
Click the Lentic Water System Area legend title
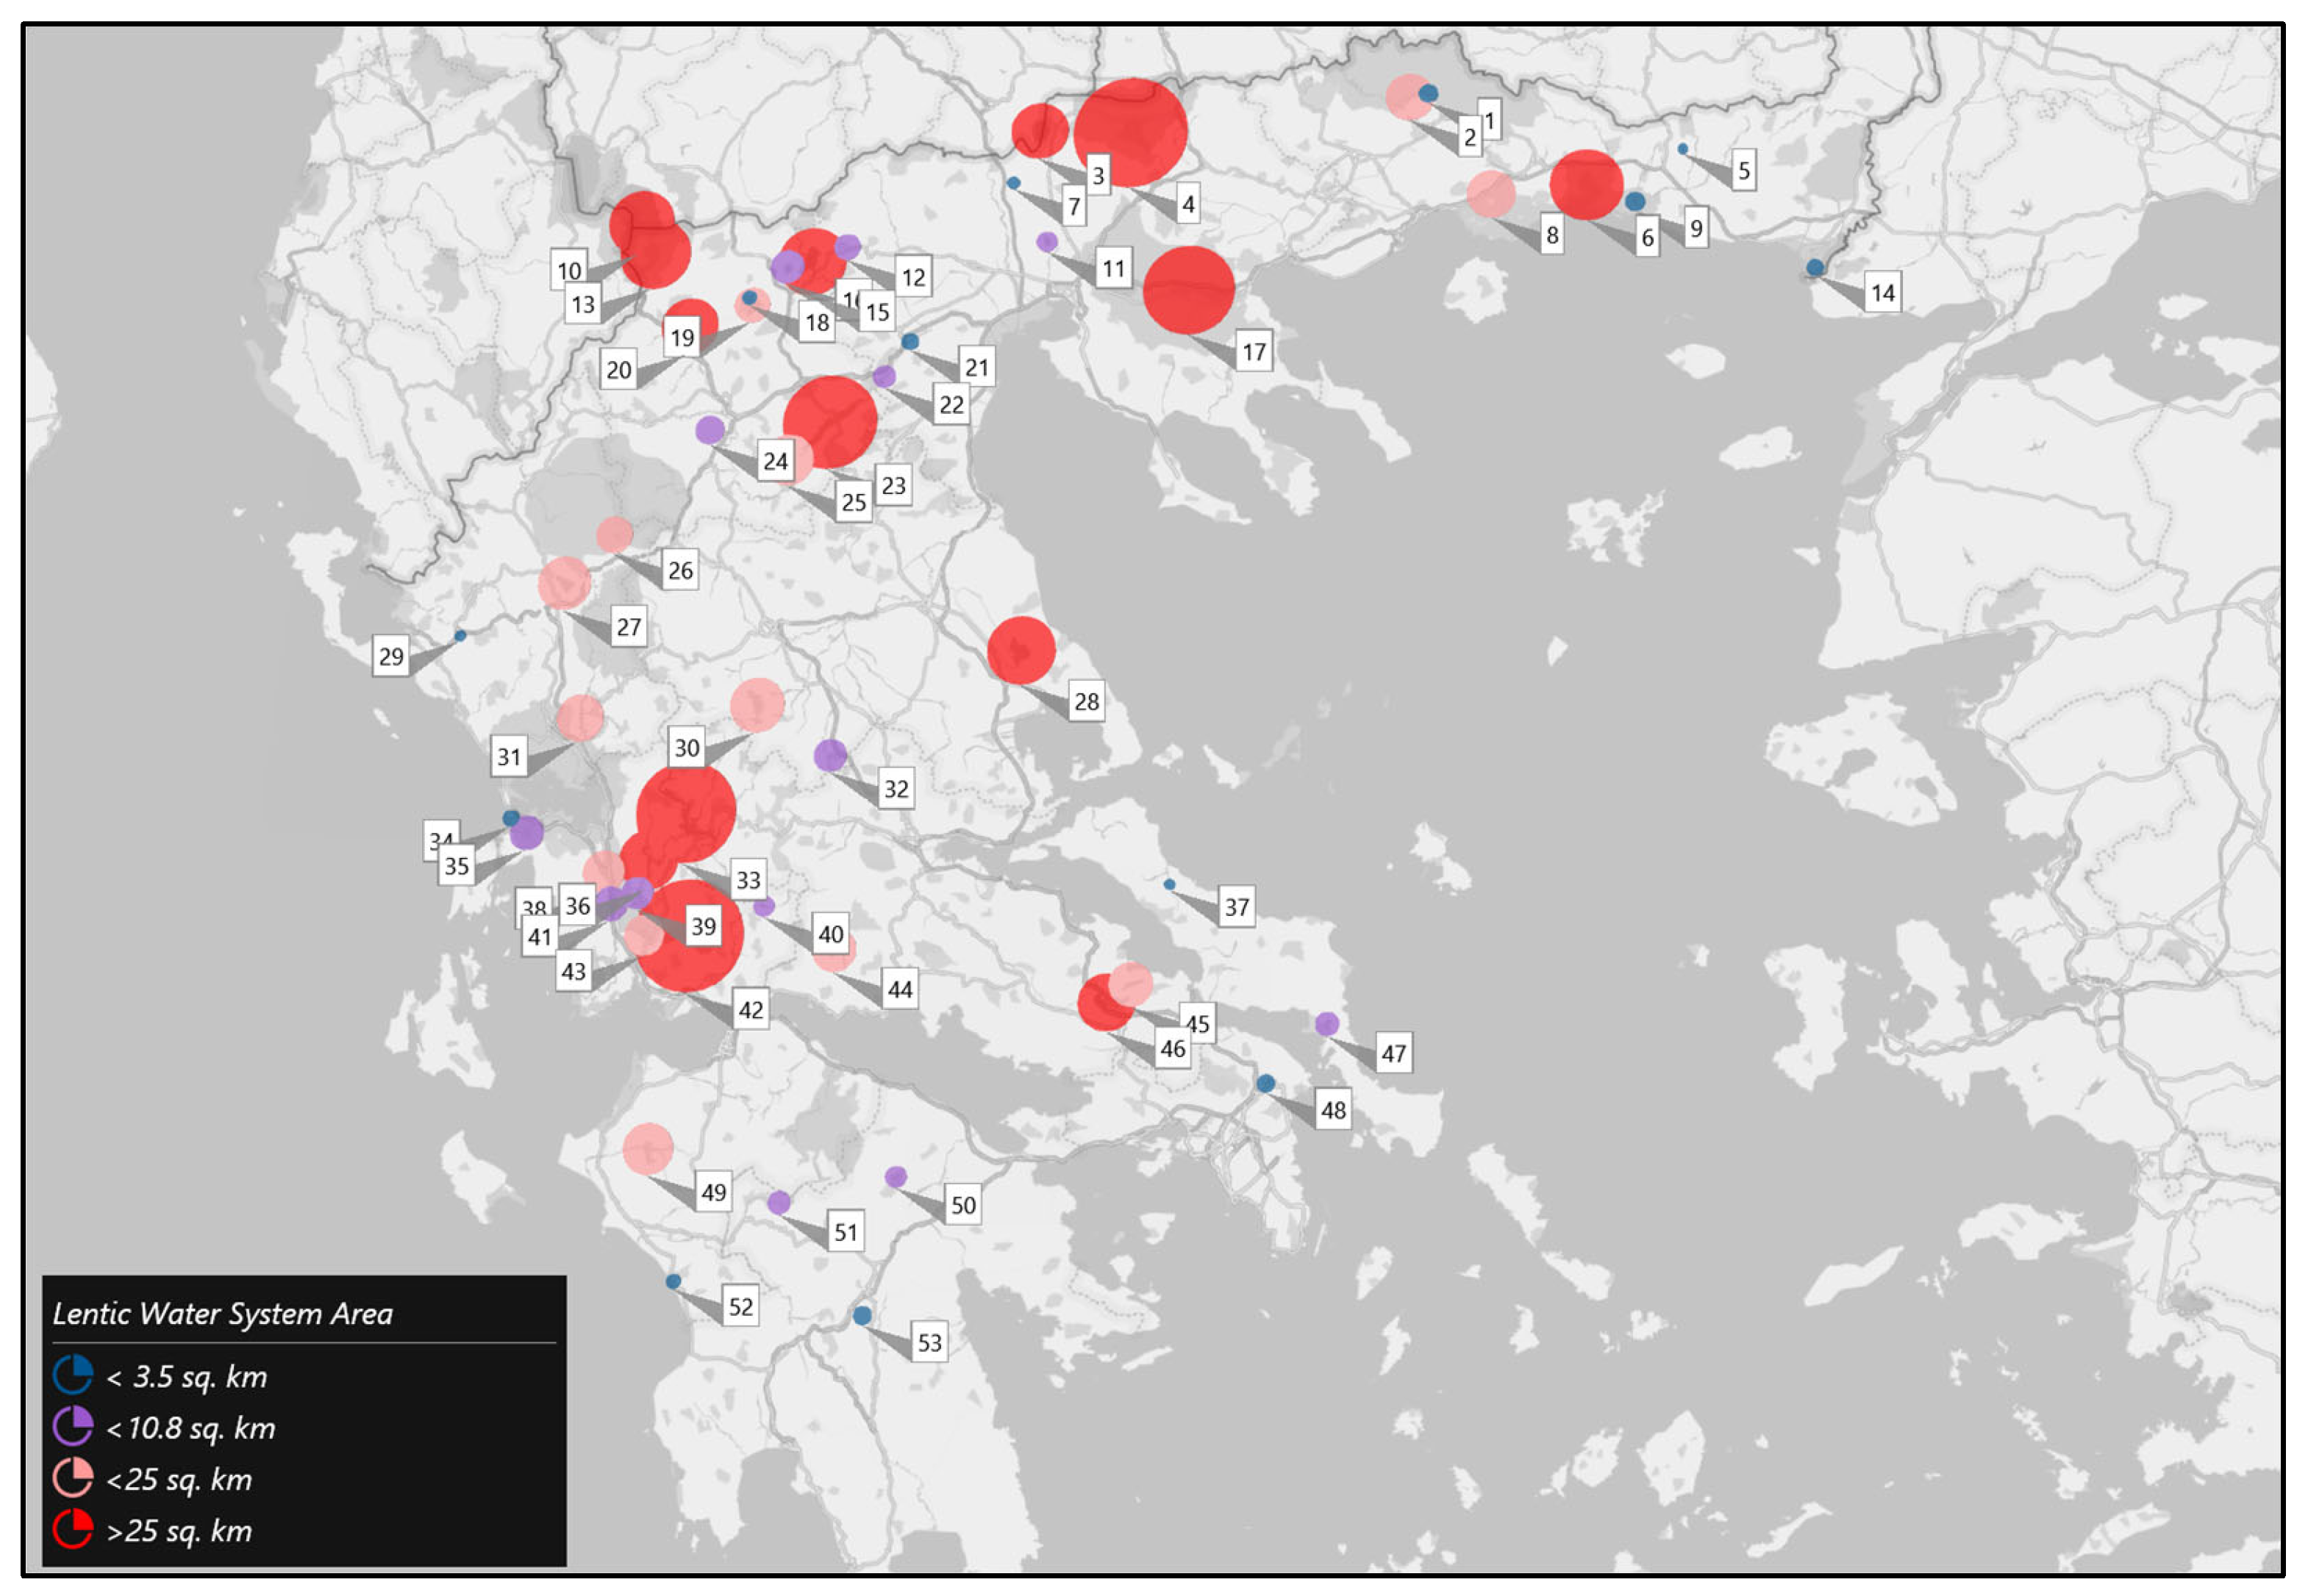pos(222,1313)
